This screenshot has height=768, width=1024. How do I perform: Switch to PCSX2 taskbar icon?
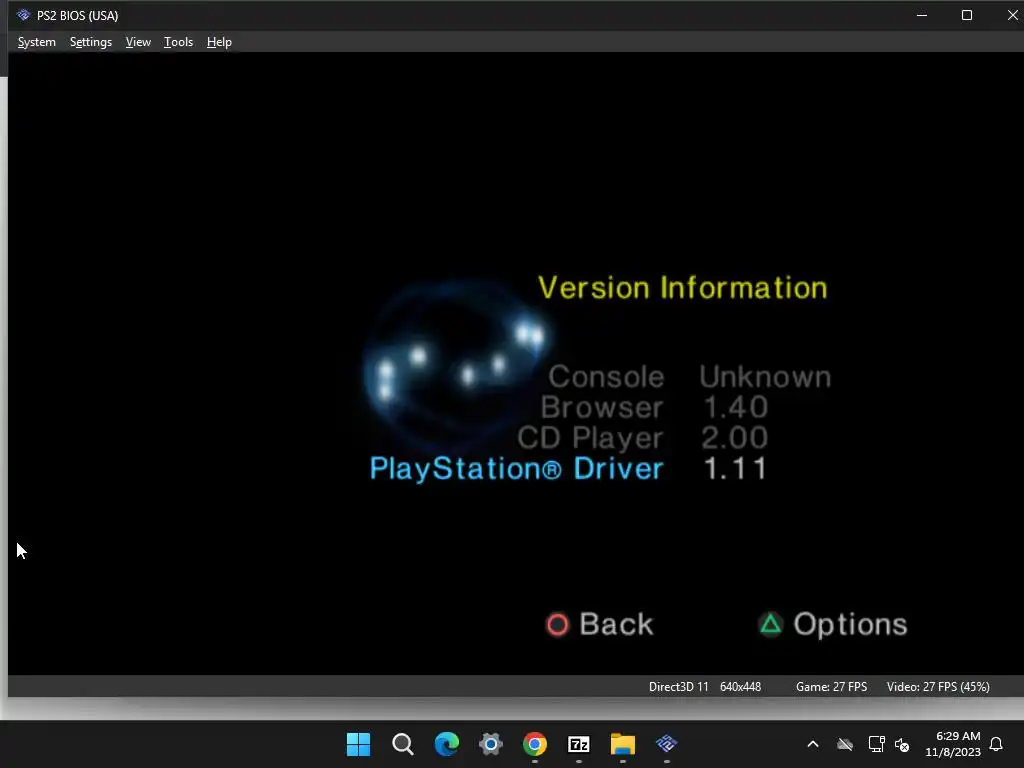(x=667, y=743)
